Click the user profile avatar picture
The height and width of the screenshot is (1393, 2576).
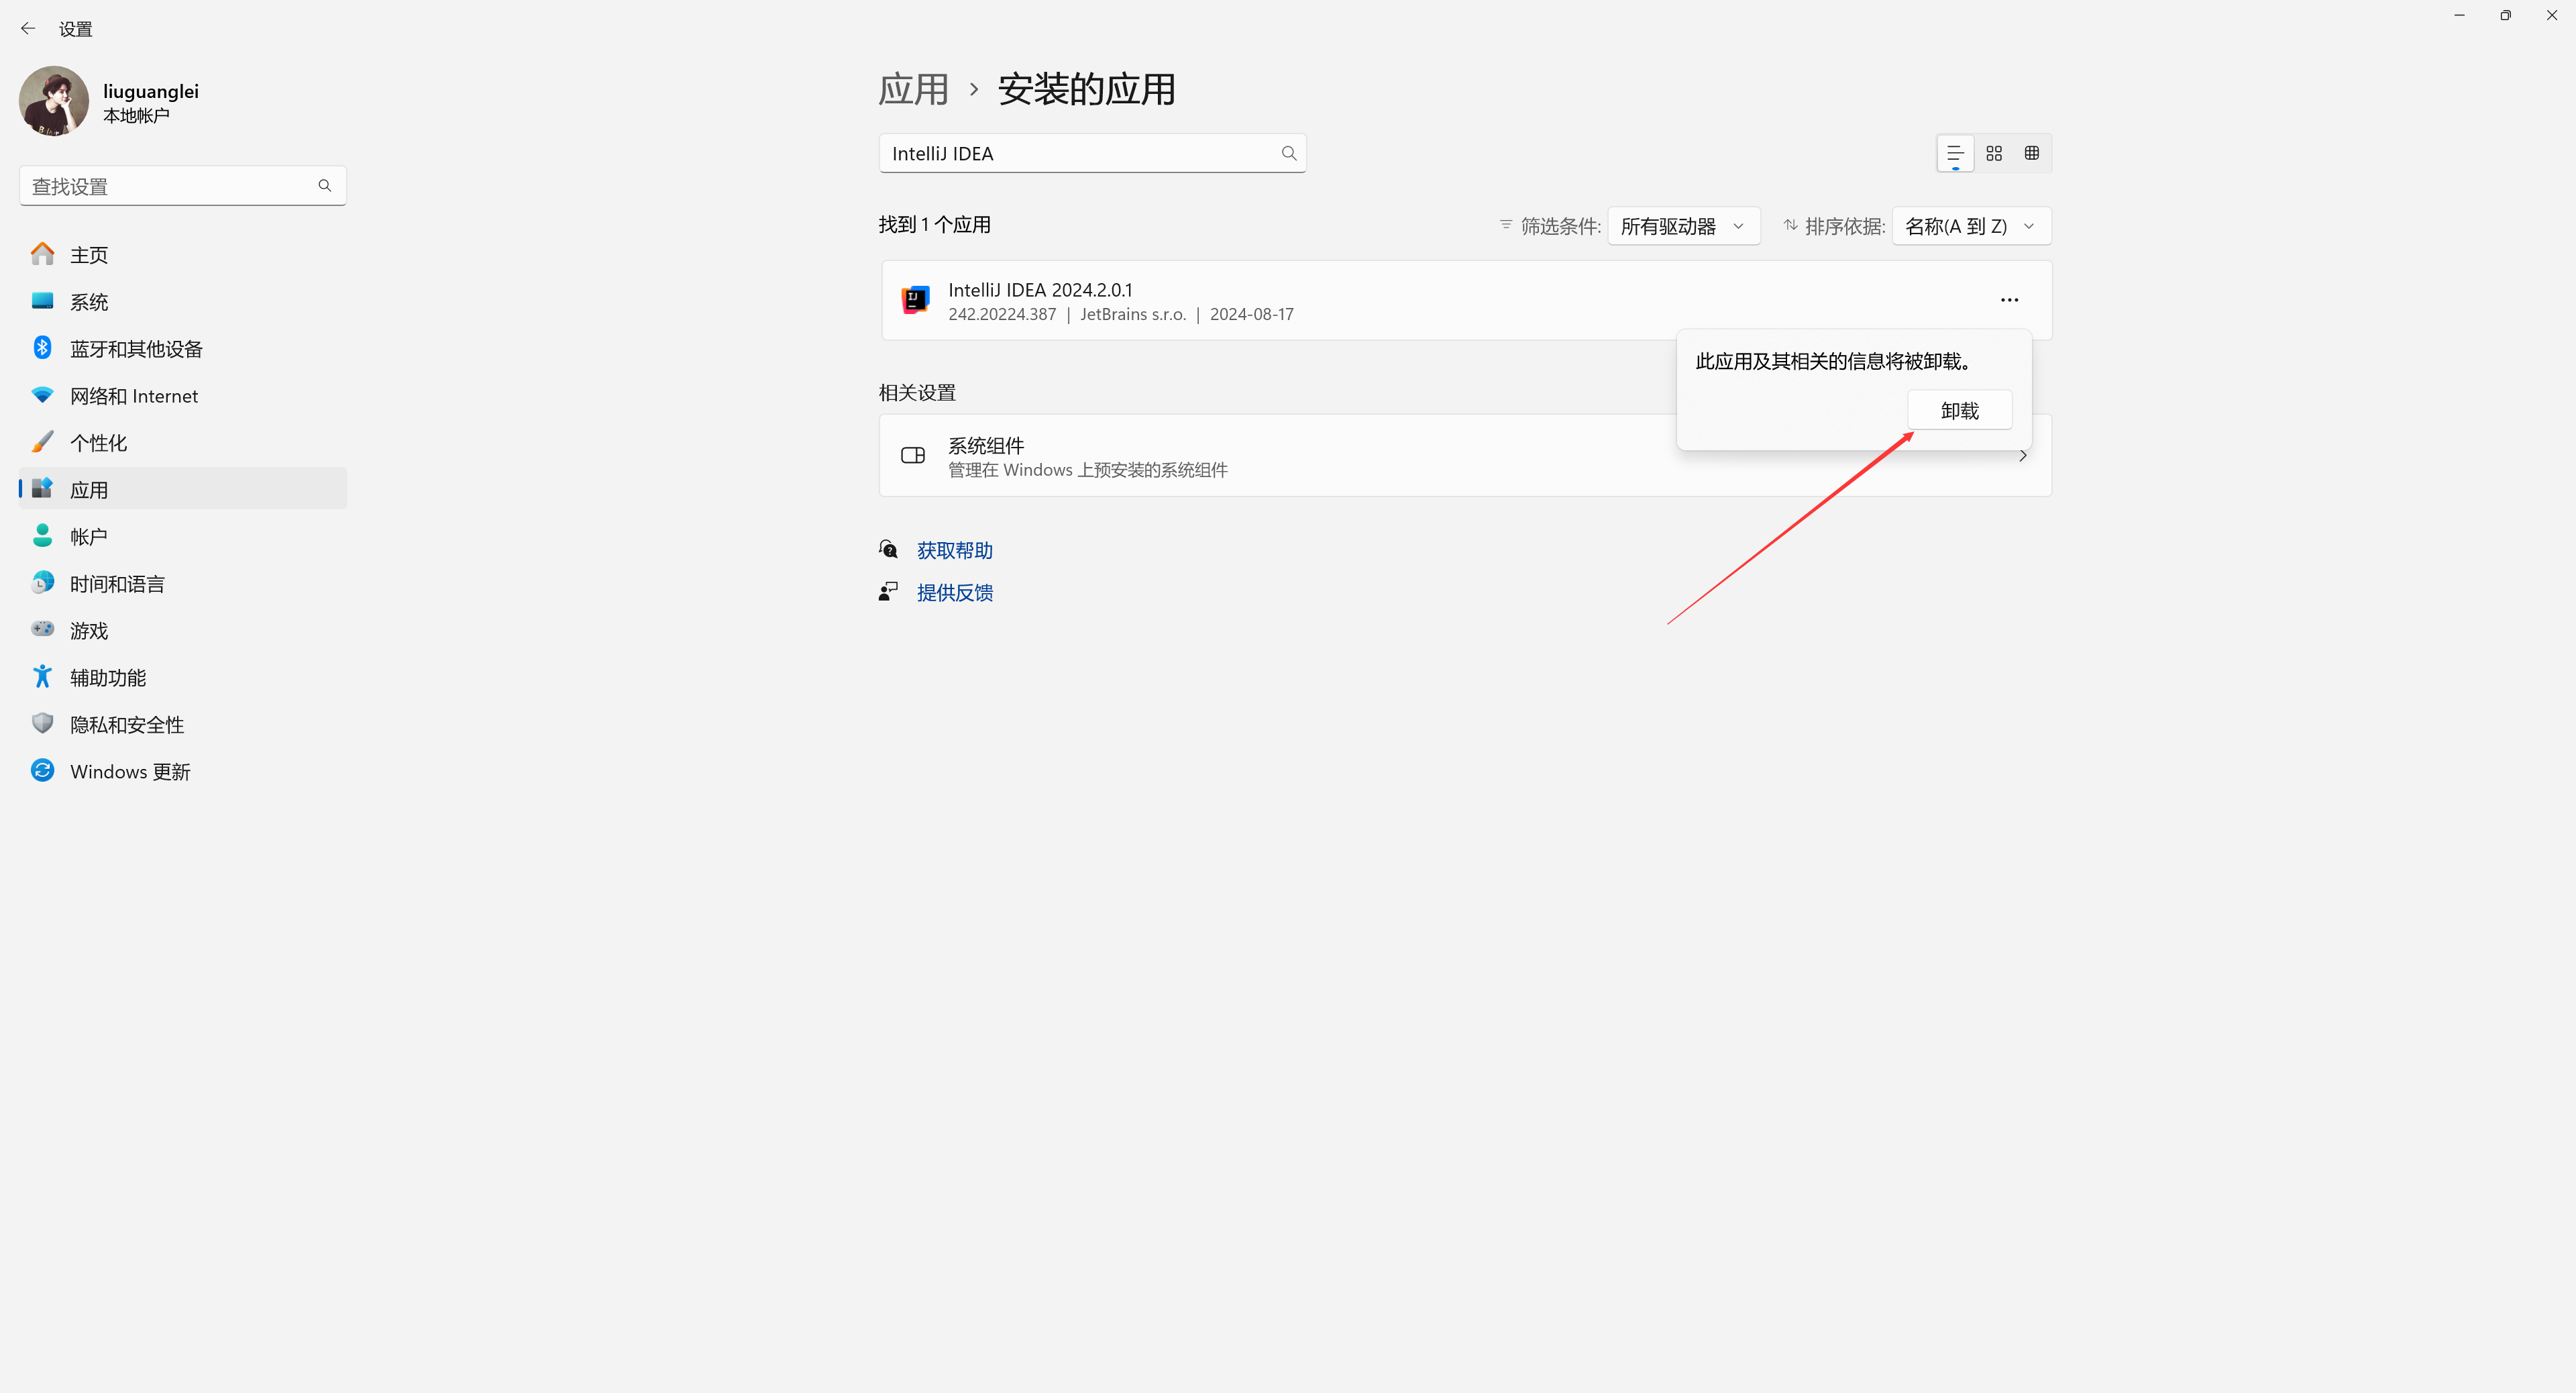tap(54, 101)
